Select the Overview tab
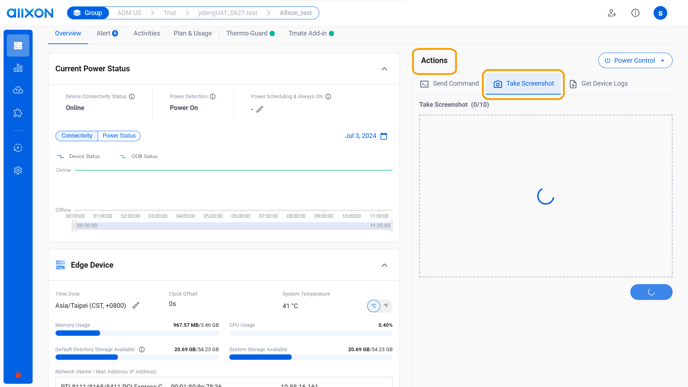 click(x=68, y=33)
